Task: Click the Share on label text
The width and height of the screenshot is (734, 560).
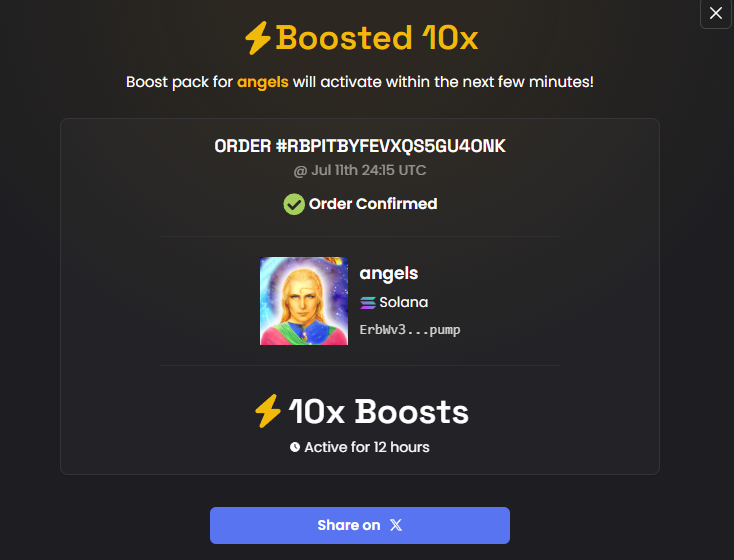Action: point(349,525)
